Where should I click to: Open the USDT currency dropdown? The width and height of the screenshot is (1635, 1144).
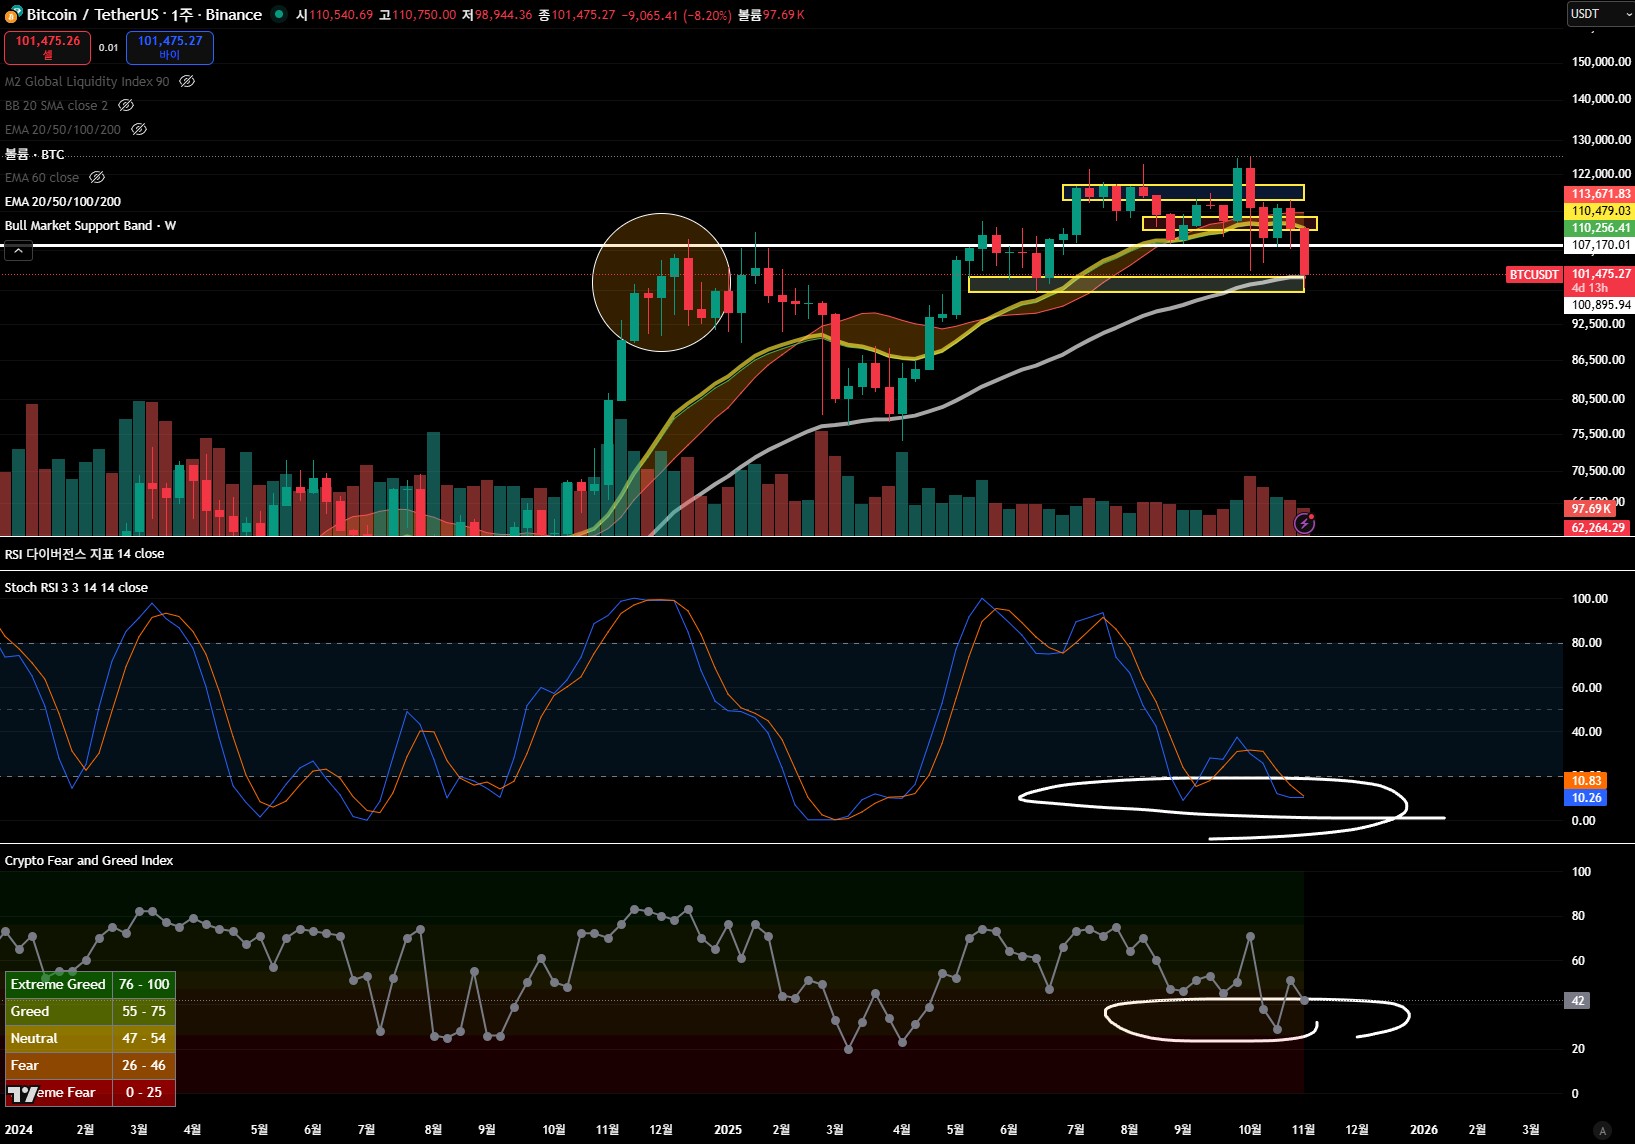click(x=1600, y=14)
